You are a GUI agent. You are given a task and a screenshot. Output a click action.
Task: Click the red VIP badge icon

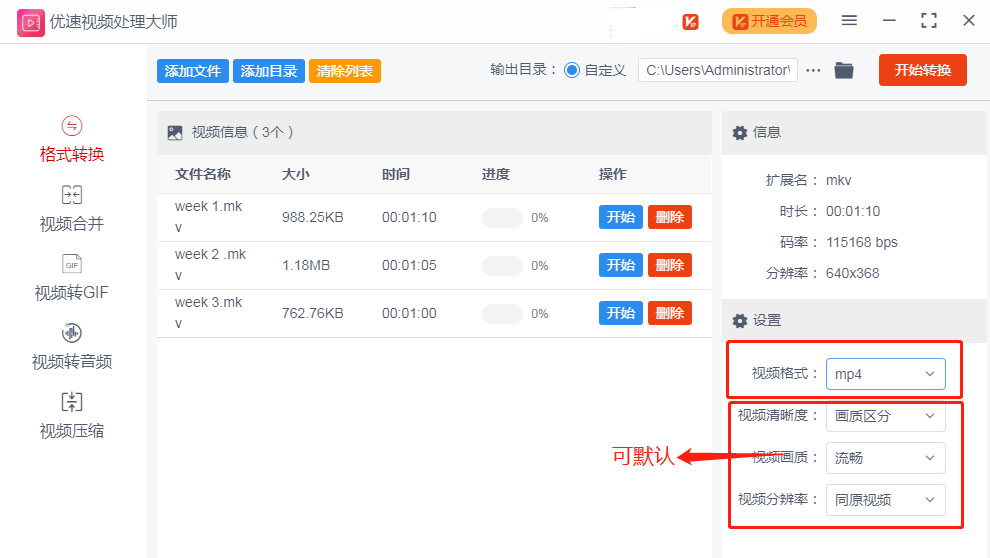click(690, 21)
